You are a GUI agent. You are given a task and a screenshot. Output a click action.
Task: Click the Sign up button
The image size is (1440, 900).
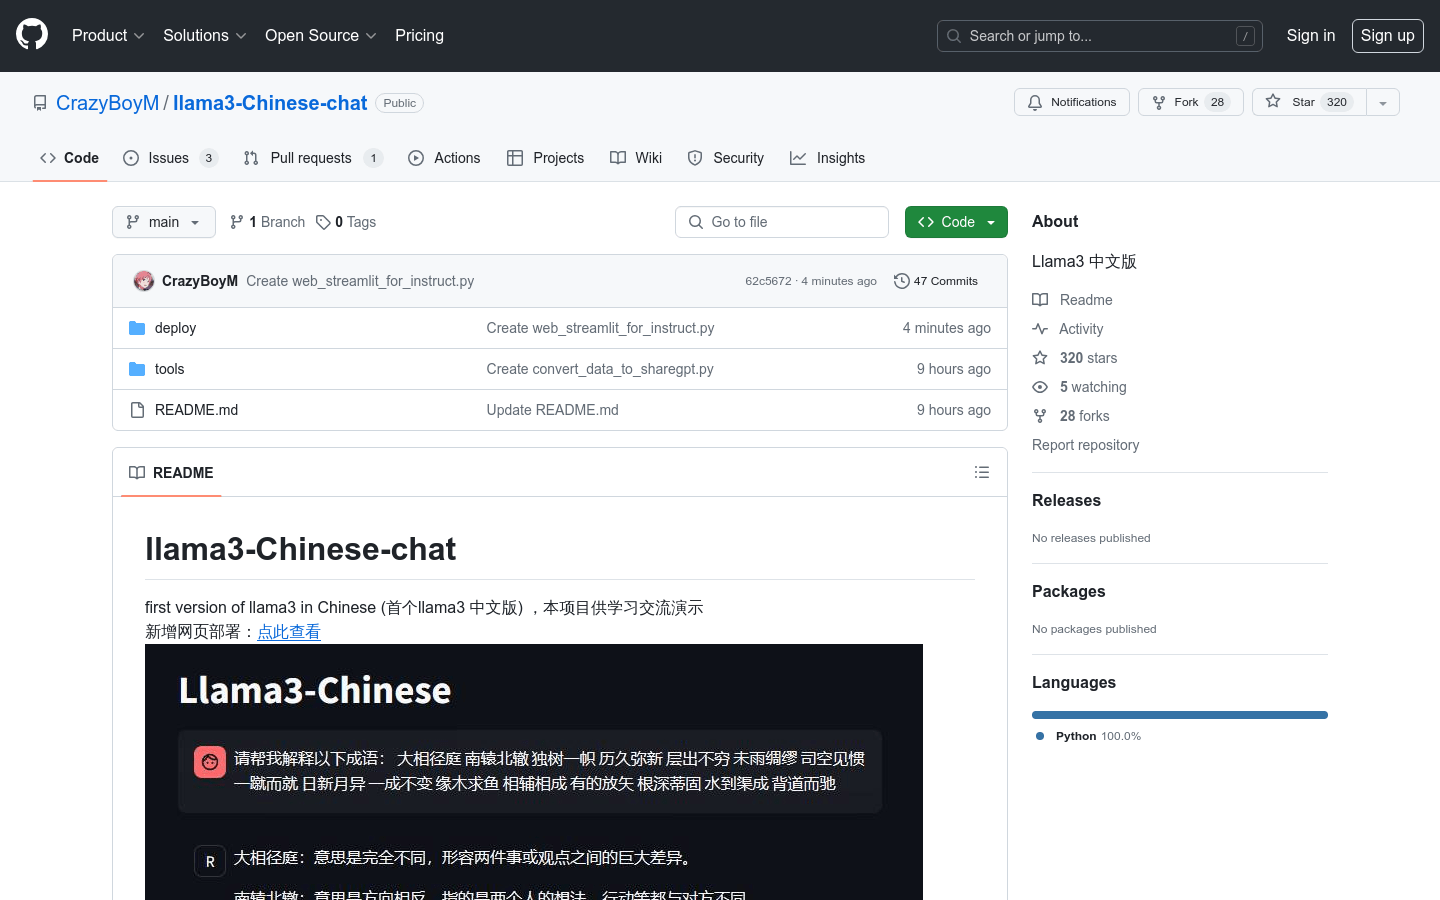(x=1387, y=35)
